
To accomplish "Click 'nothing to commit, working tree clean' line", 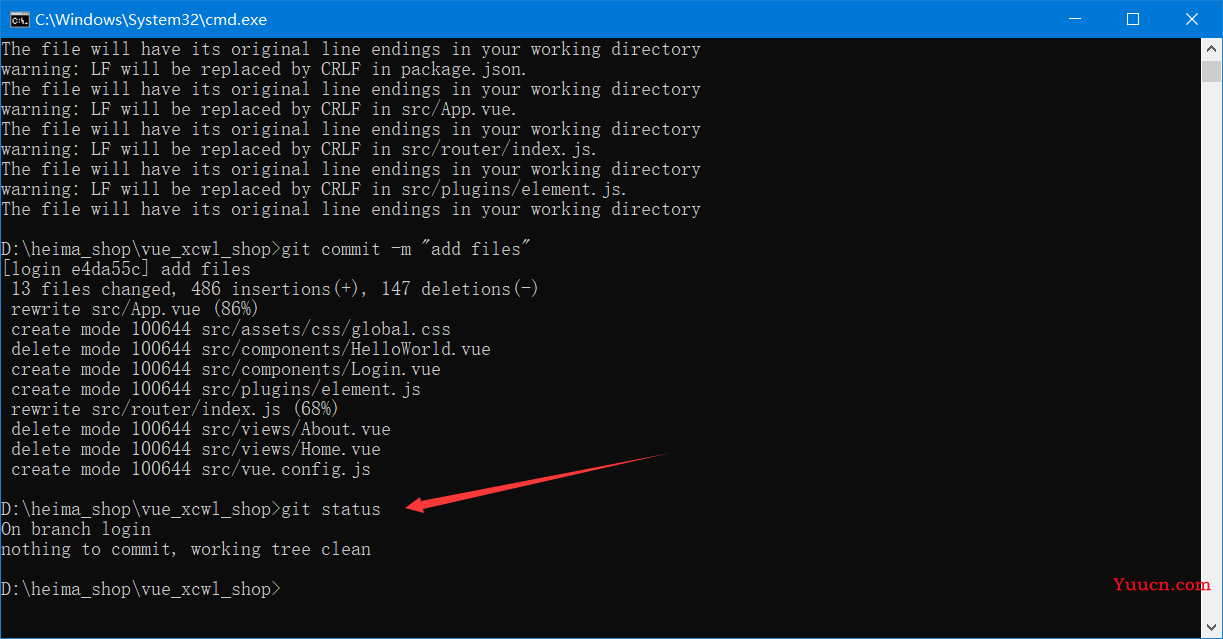I will tap(186, 549).
